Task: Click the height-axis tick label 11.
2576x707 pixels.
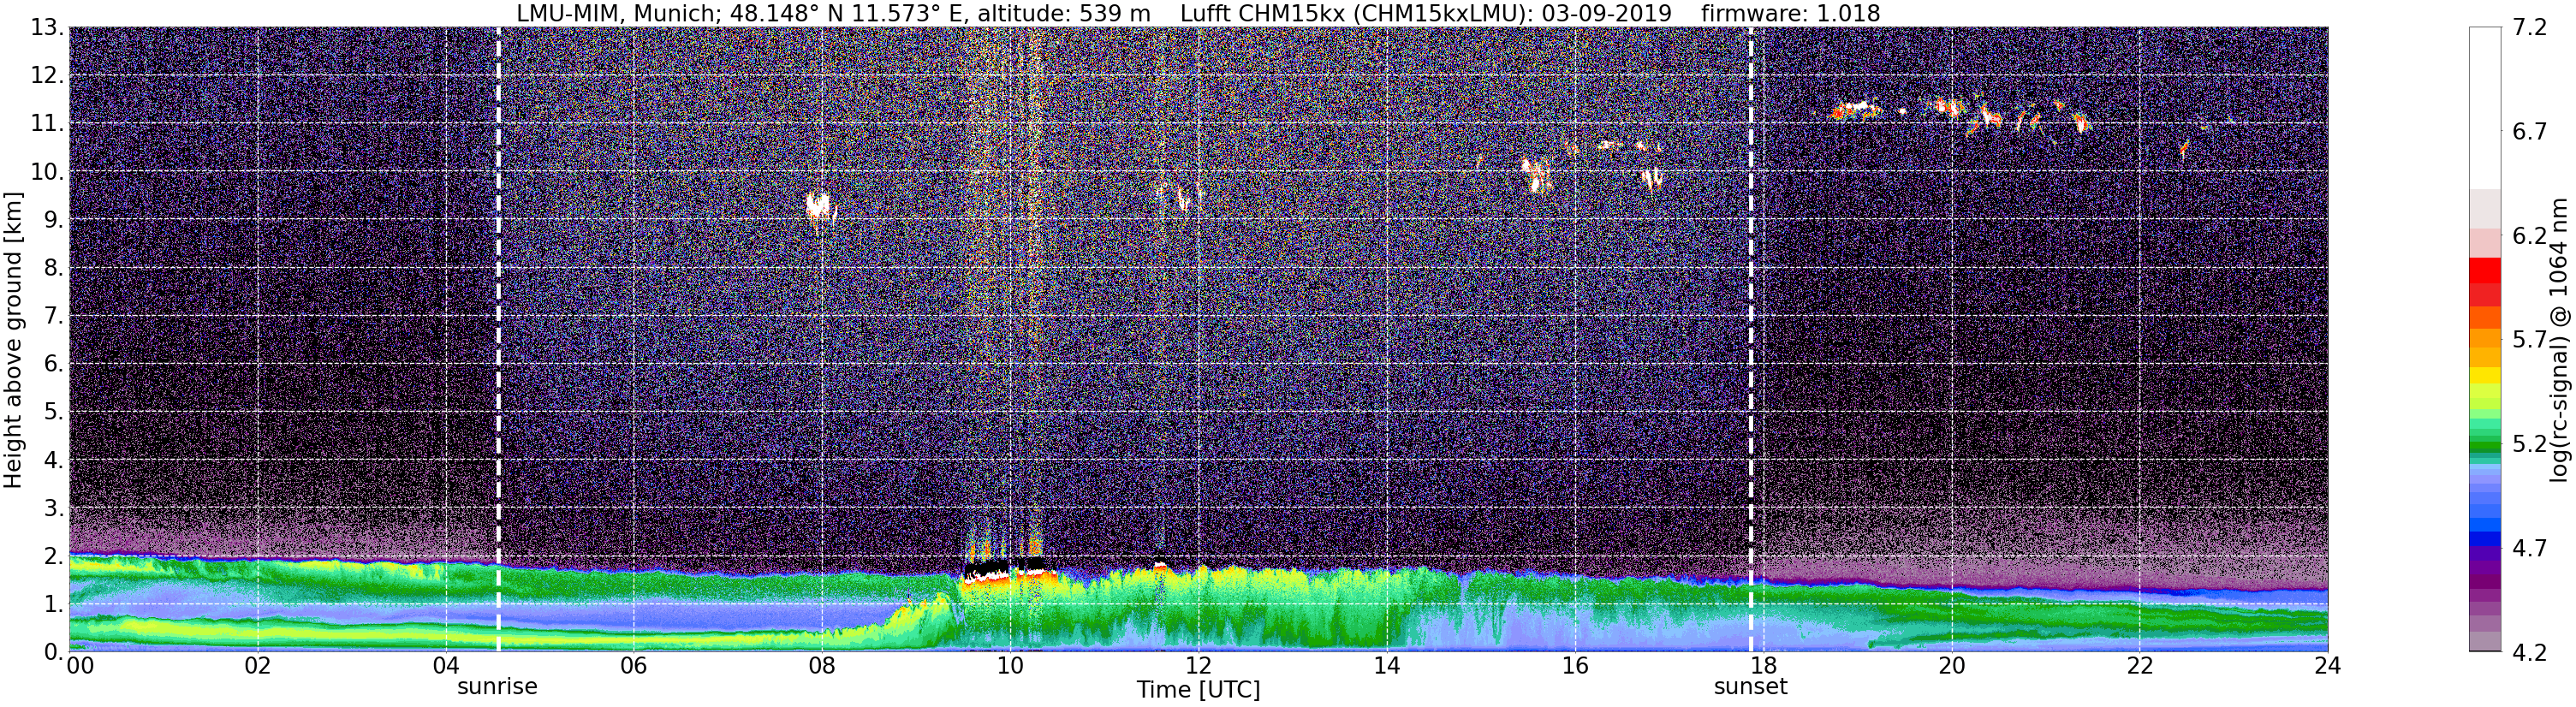Action: [x=46, y=124]
